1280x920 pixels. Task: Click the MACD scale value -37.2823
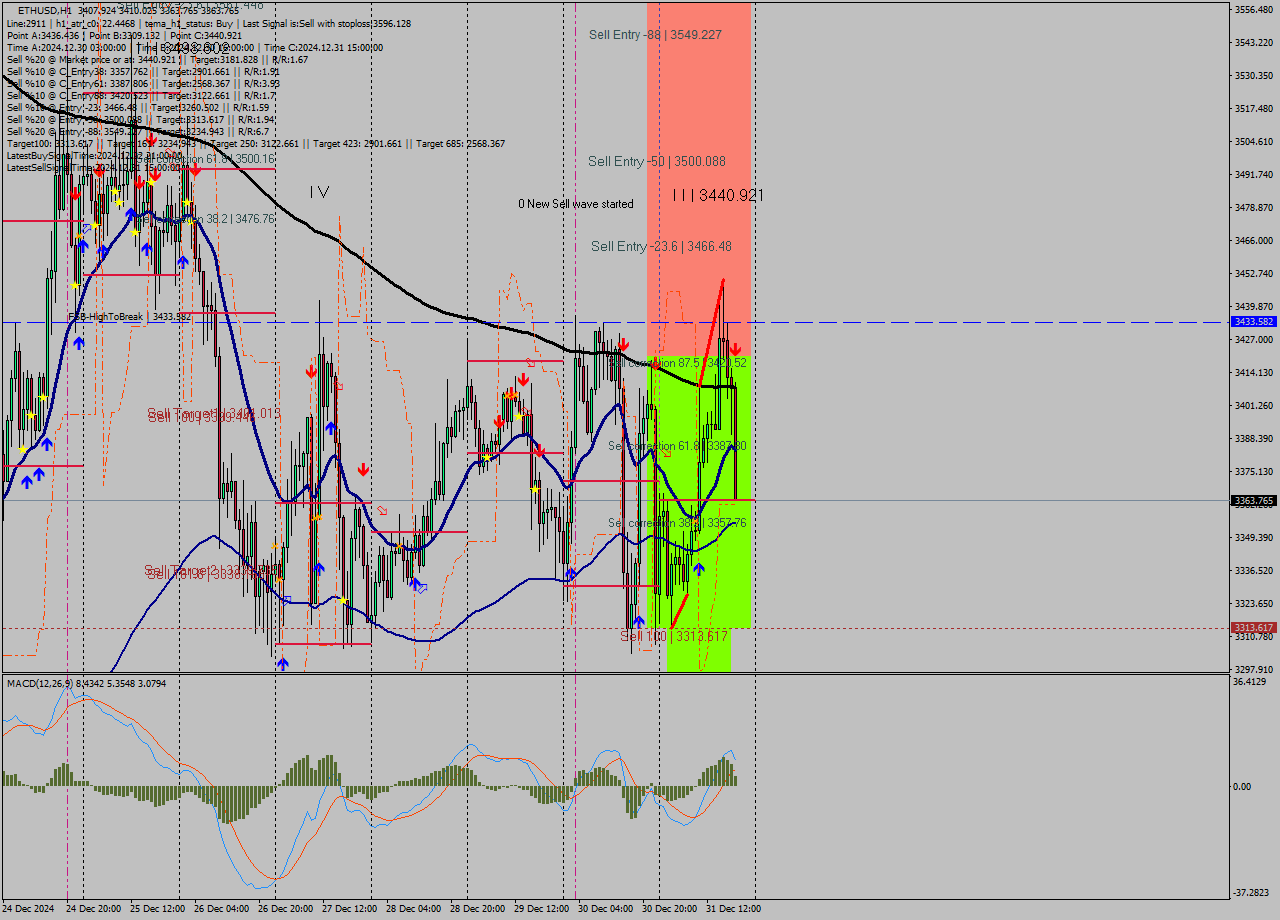point(1251,893)
